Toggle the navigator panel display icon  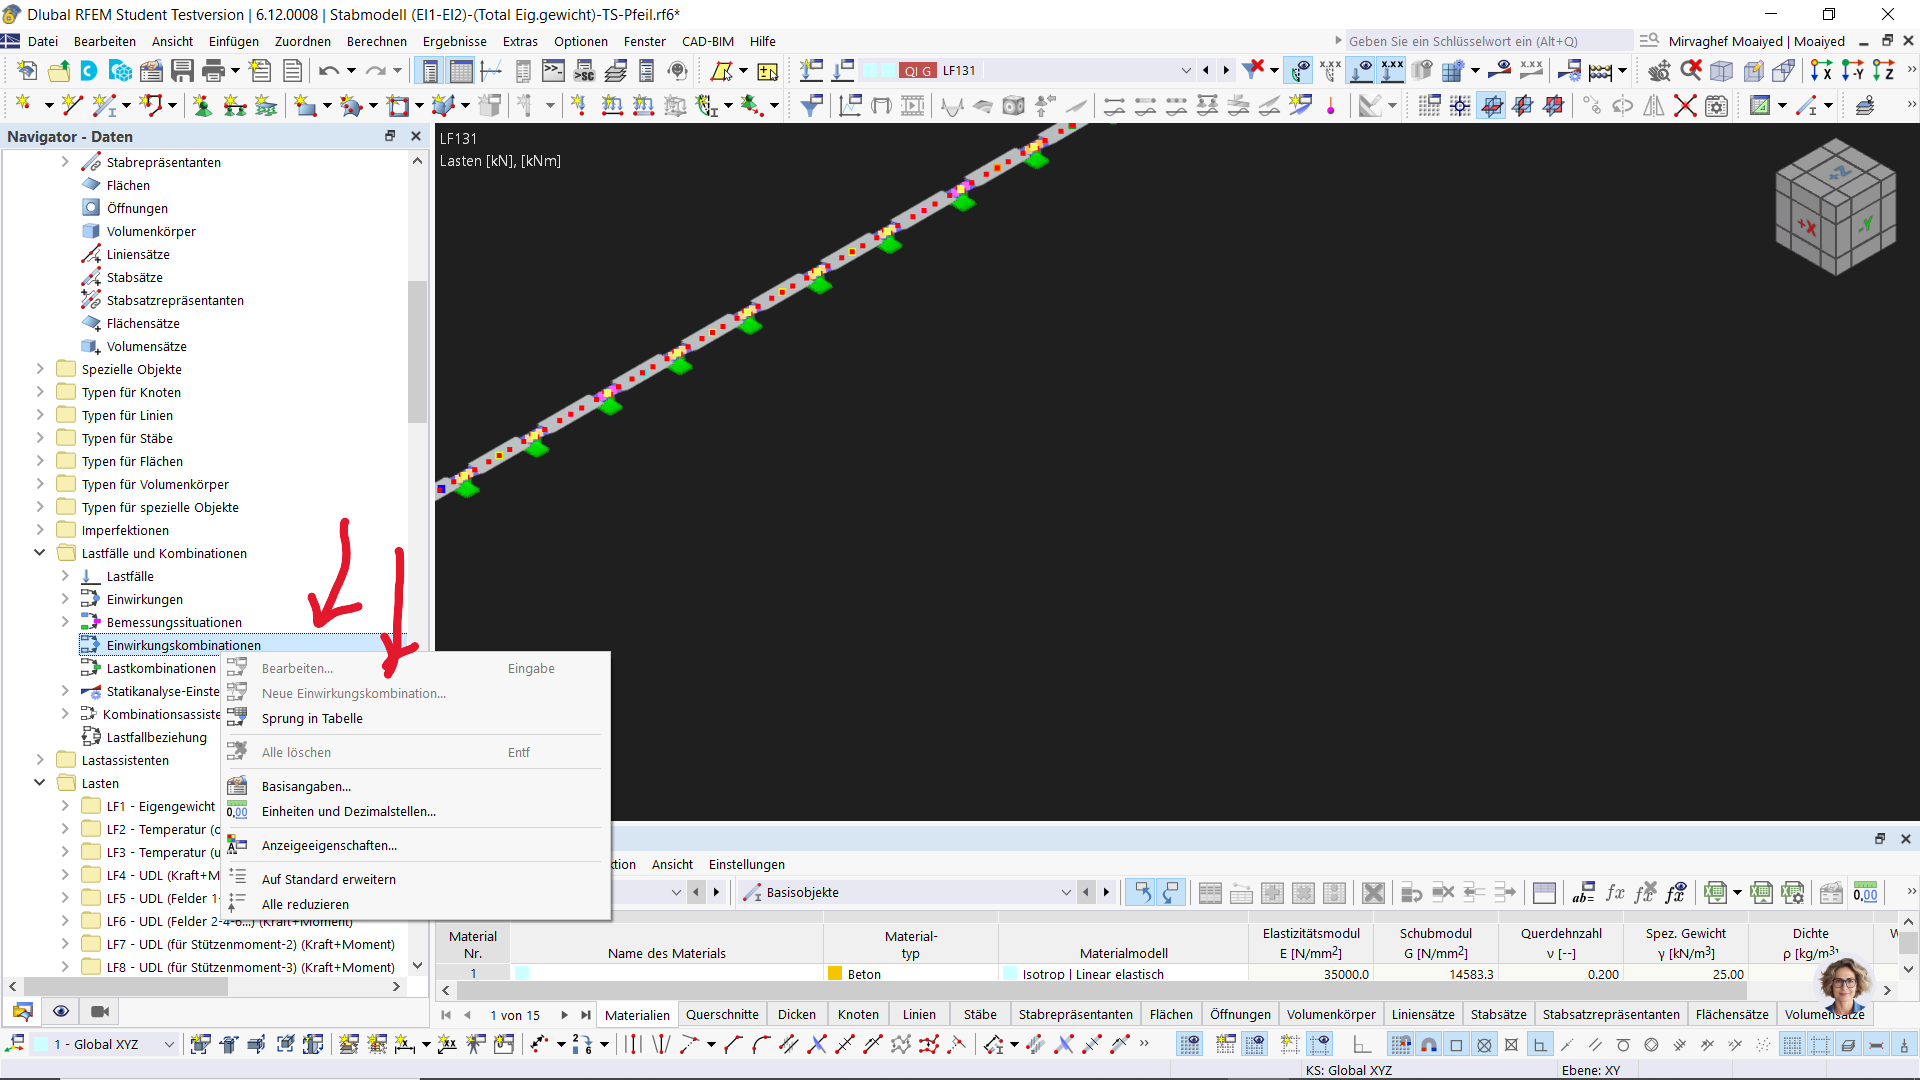[x=430, y=71]
